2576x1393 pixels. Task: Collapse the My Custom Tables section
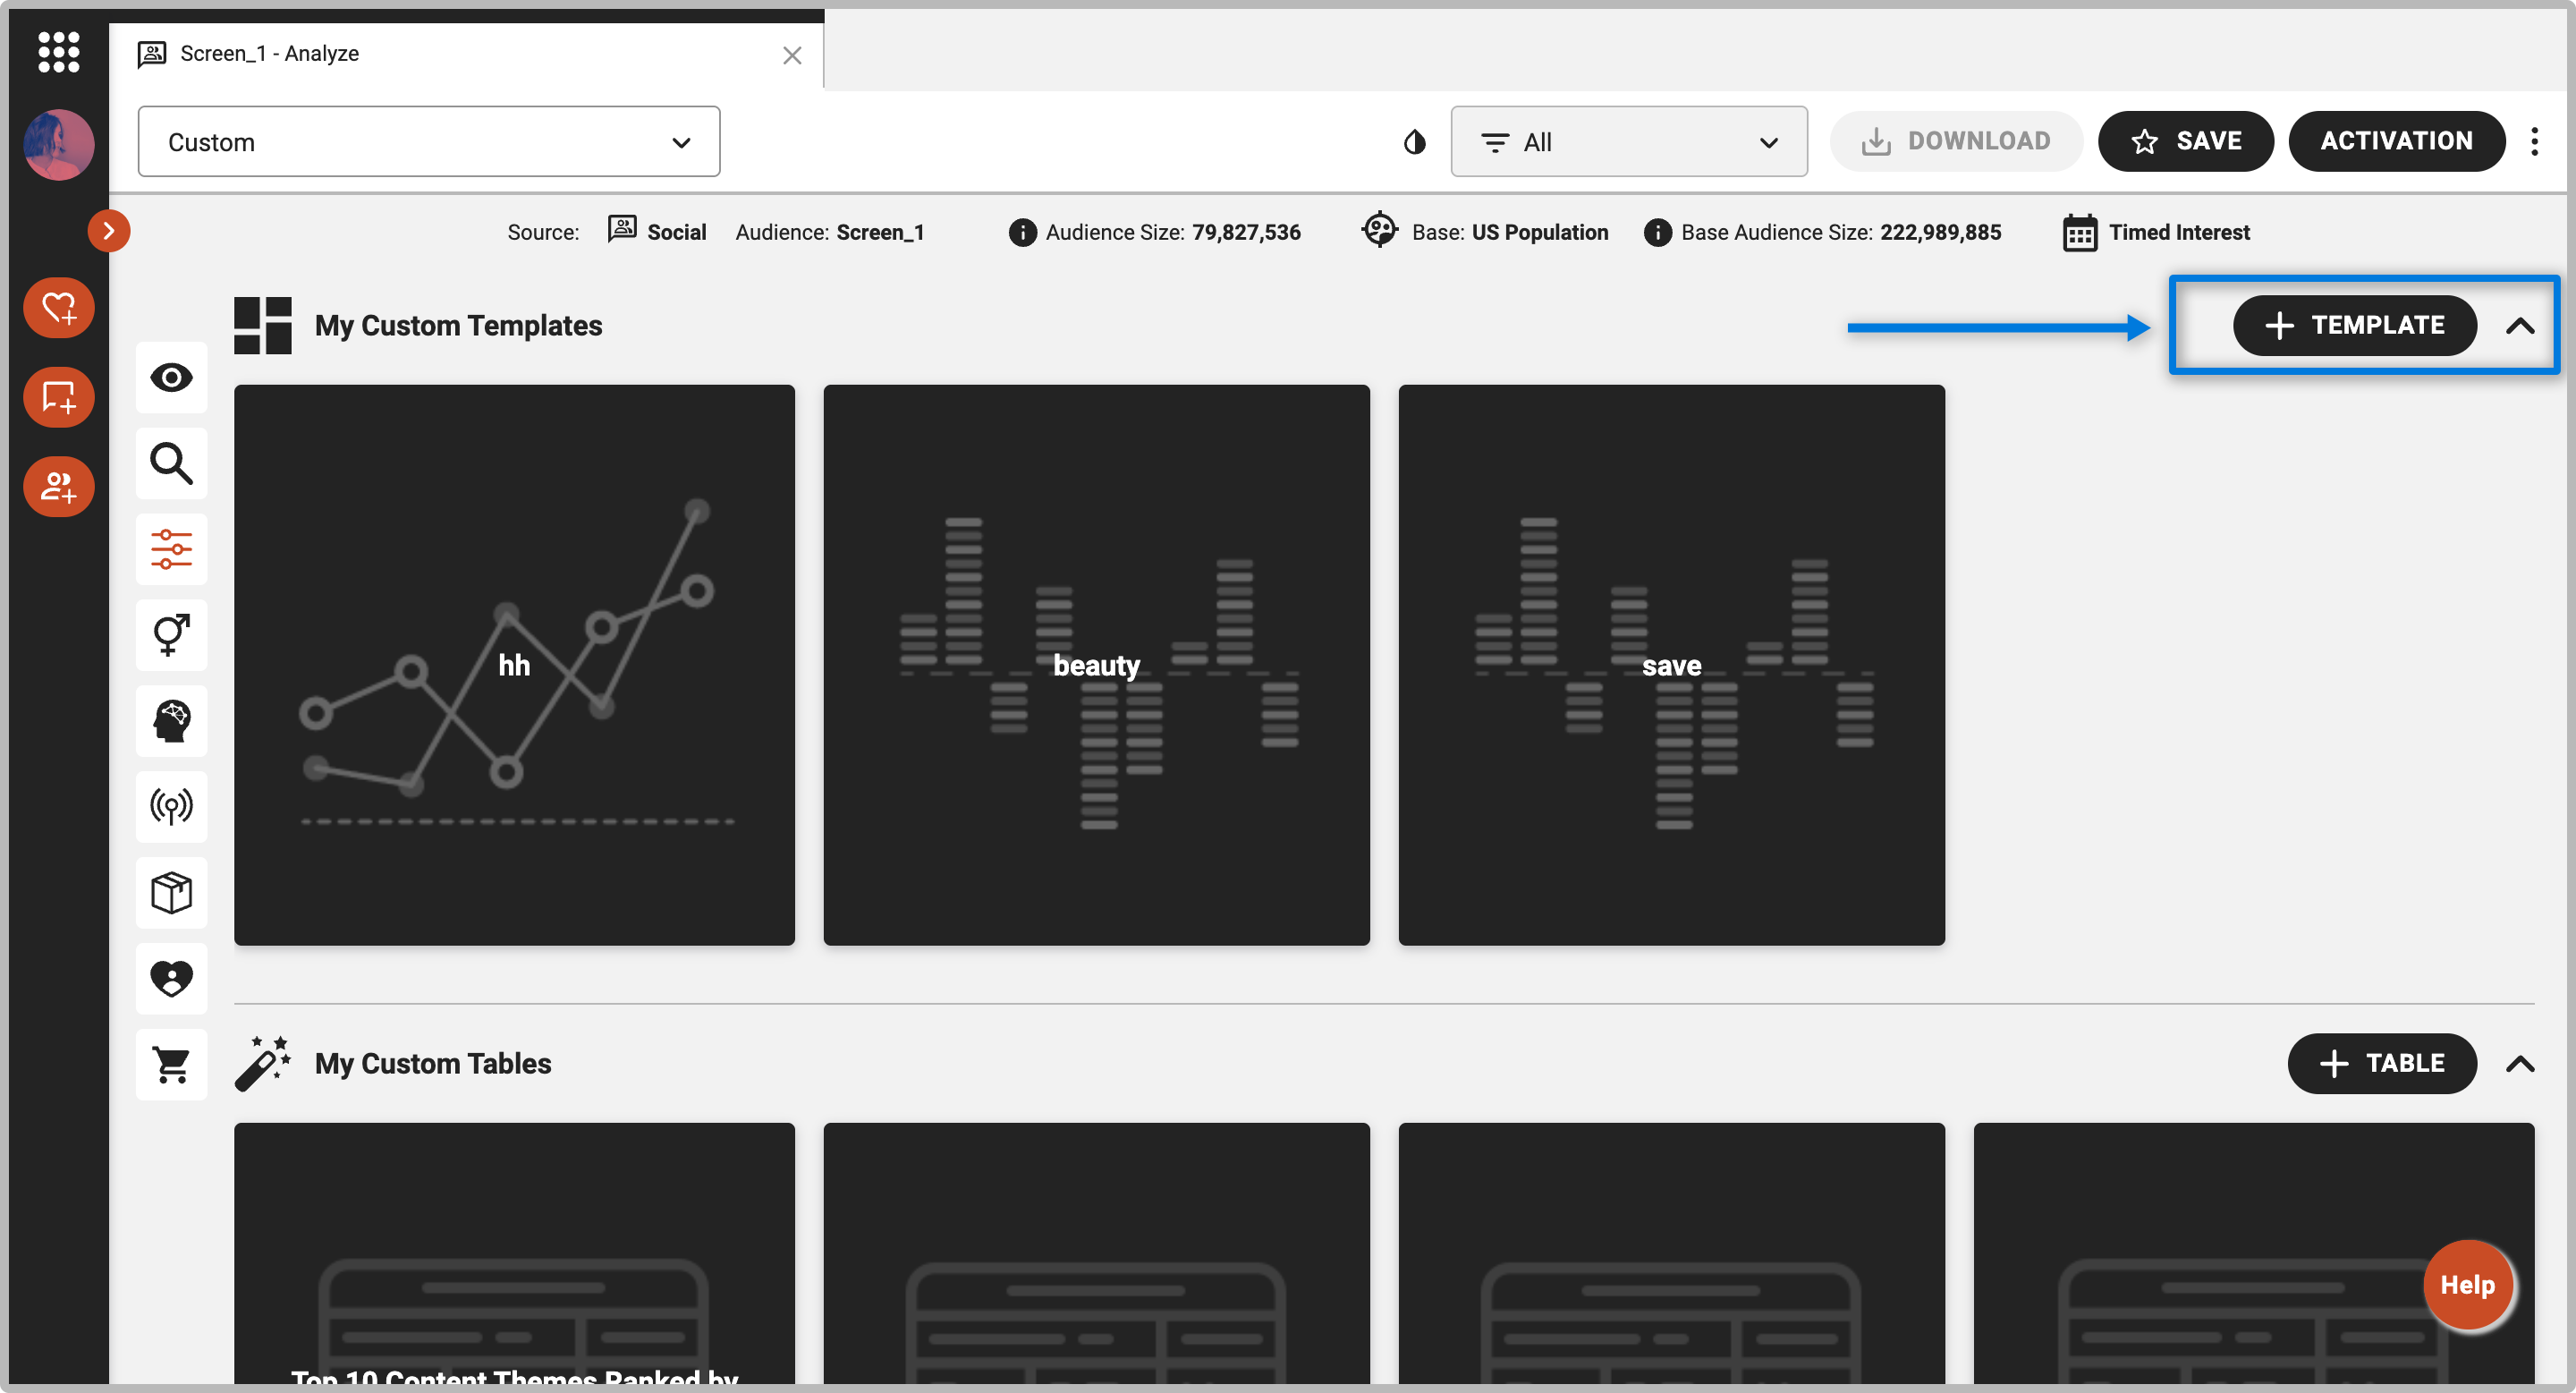2519,1064
